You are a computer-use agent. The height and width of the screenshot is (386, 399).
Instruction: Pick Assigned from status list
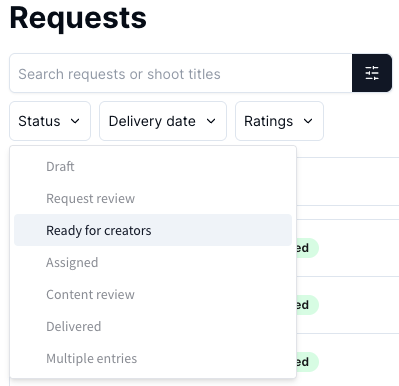153,262
